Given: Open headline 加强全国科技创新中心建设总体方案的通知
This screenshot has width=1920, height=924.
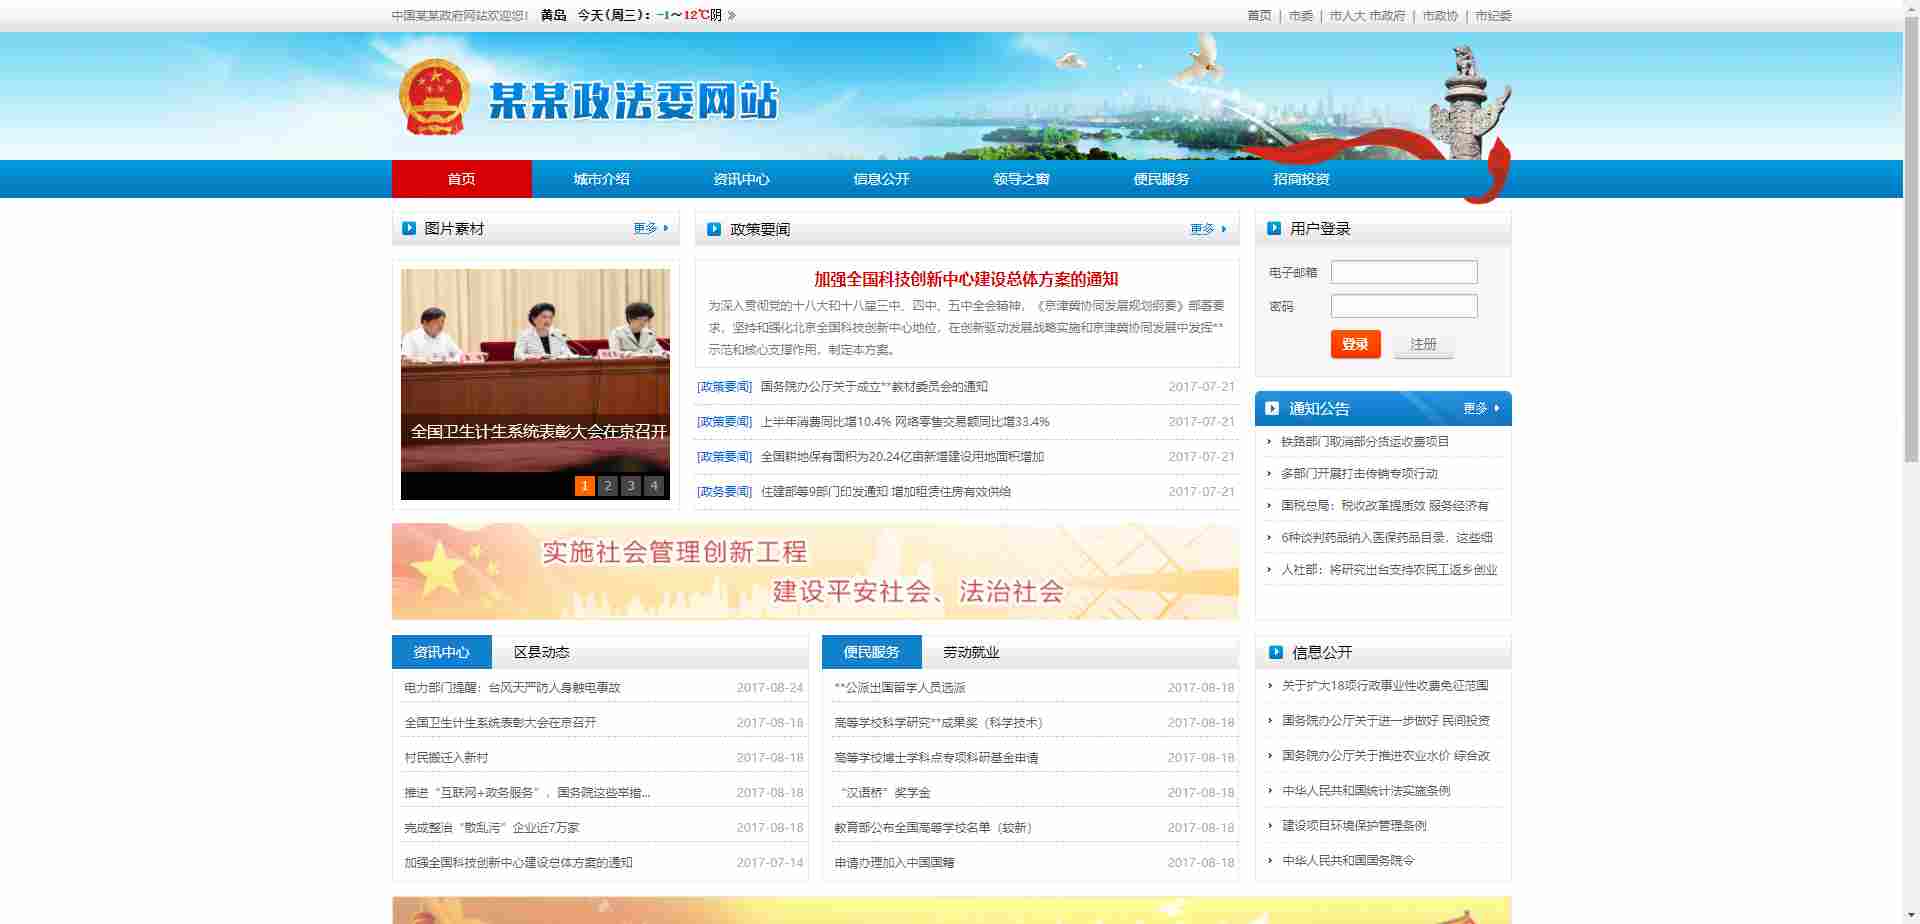Looking at the screenshot, I should coord(966,279).
